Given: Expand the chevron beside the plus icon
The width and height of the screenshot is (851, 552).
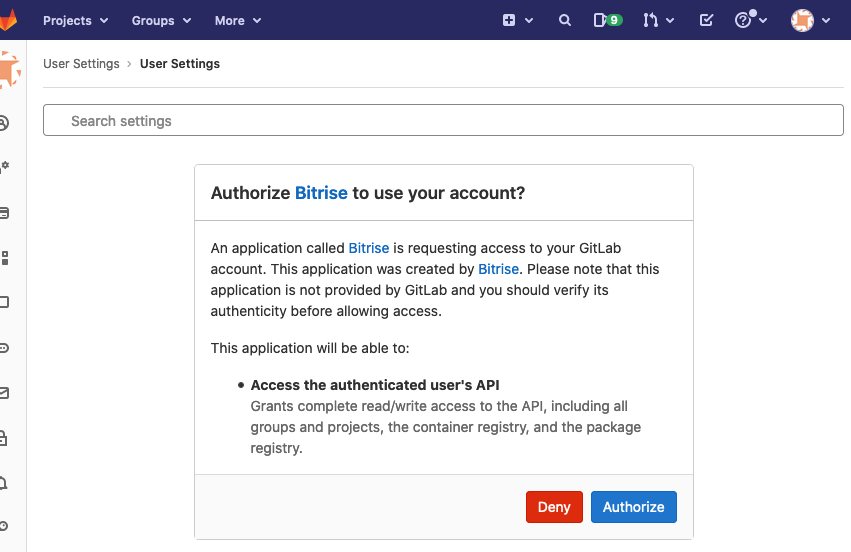Looking at the screenshot, I should 529,21.
